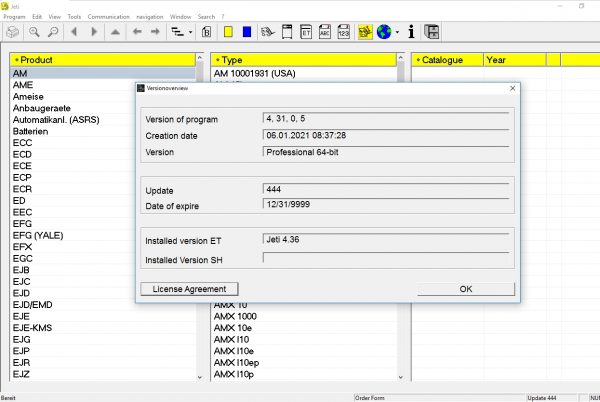The width and height of the screenshot is (600, 402).
Task: Click the 123 disk icon
Action: 344,32
